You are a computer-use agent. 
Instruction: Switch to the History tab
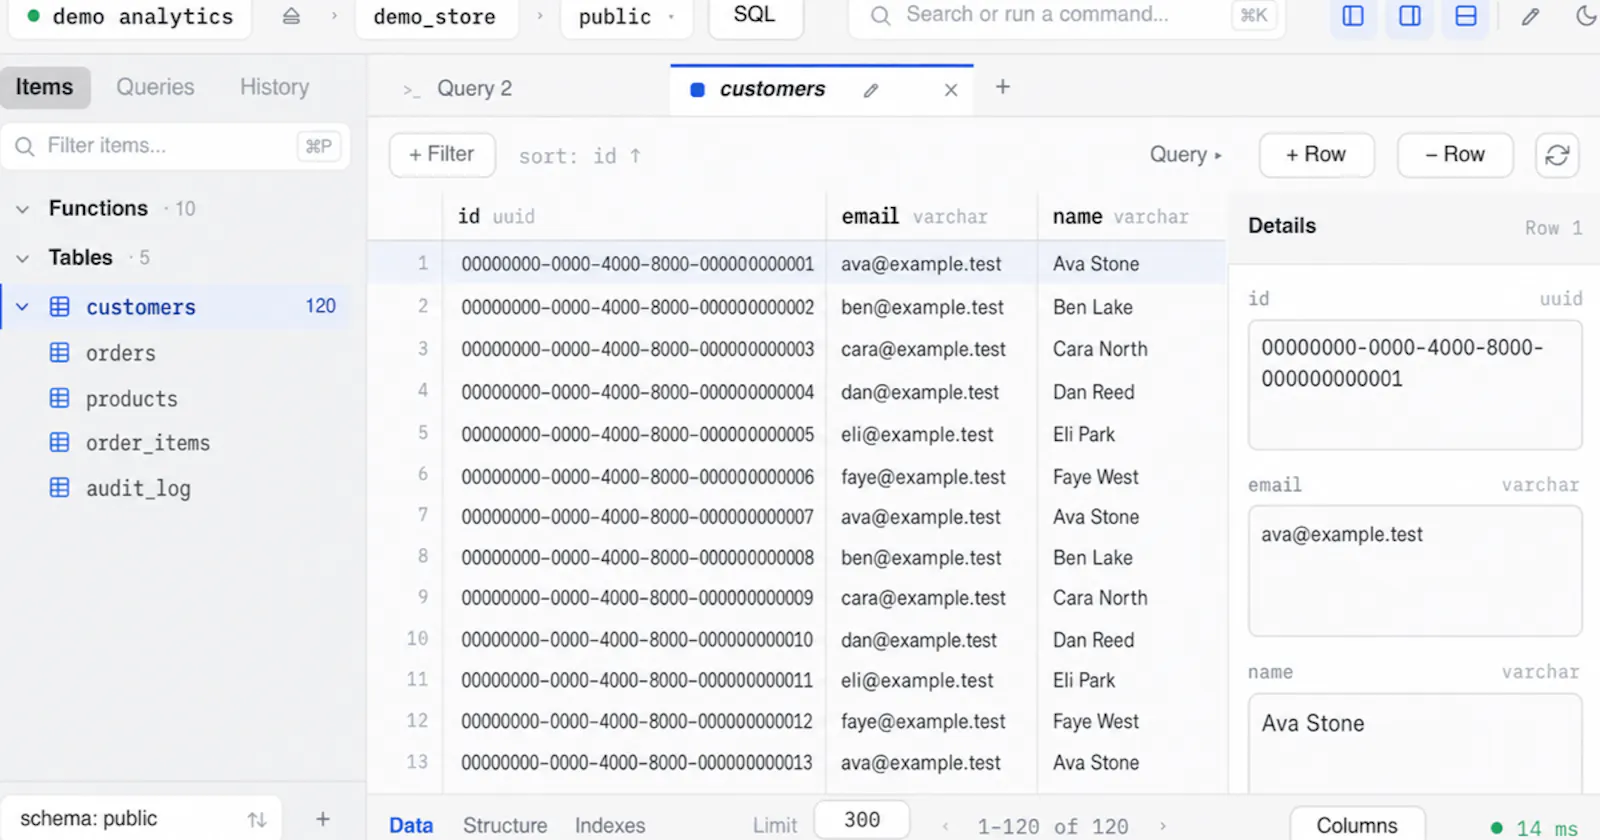274,87
